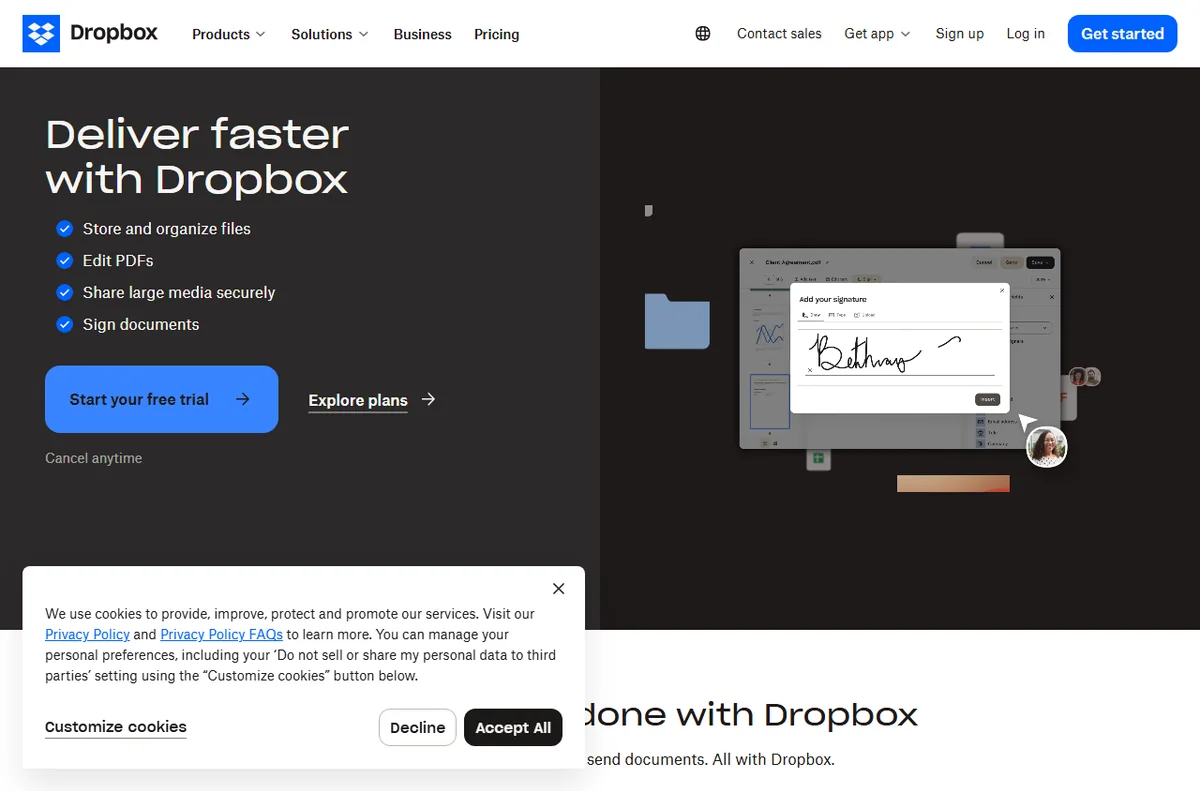Click the 'Cancel anytime' text

click(x=94, y=458)
